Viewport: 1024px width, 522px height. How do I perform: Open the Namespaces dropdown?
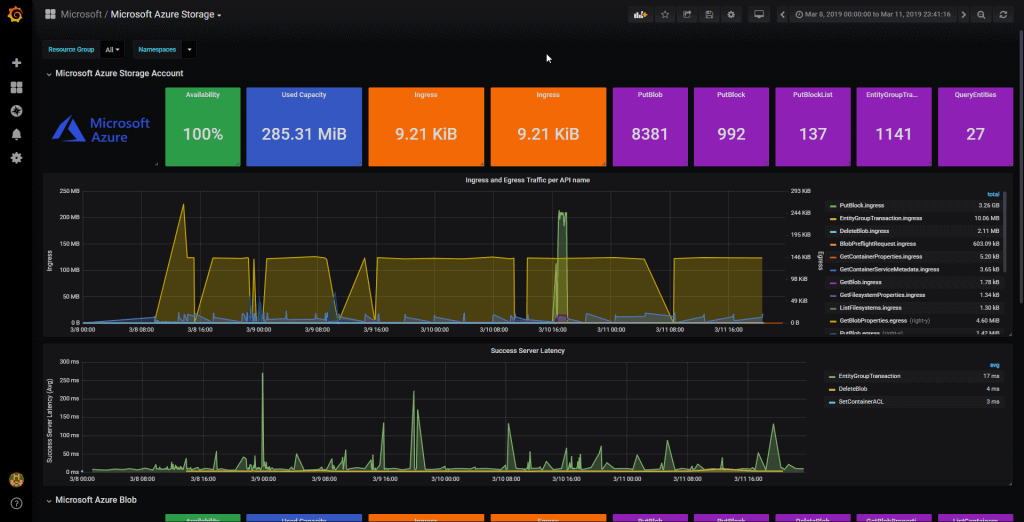189,50
